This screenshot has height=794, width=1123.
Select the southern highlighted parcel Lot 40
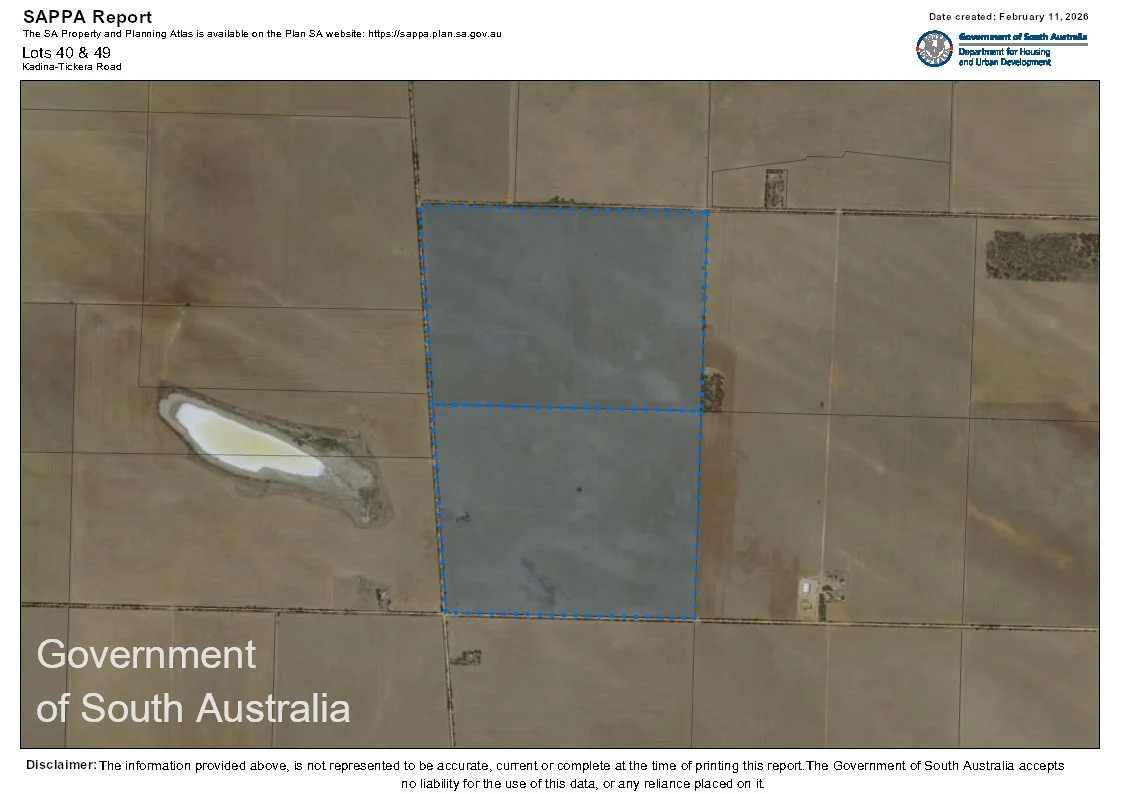[x=570, y=510]
